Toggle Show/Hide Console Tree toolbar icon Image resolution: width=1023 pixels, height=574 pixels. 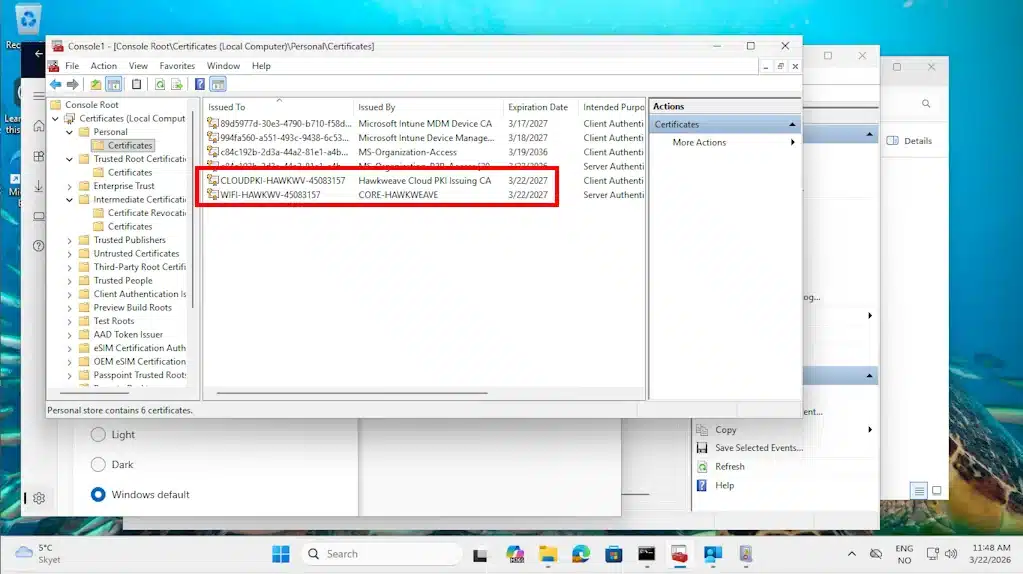click(x=114, y=85)
